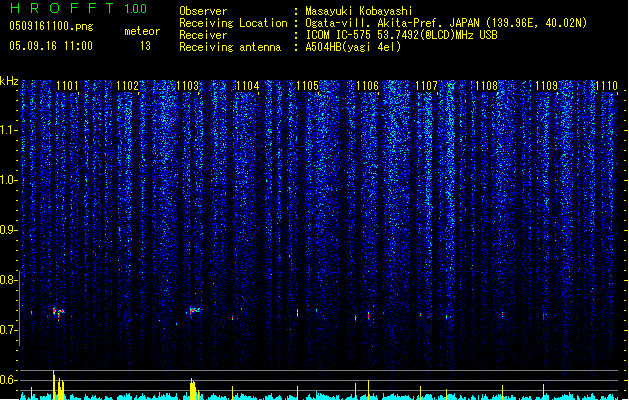Viewport: 629px width, 400px height.
Task: Click the date stamp 05.09.16 11:00
Action: coord(51,46)
